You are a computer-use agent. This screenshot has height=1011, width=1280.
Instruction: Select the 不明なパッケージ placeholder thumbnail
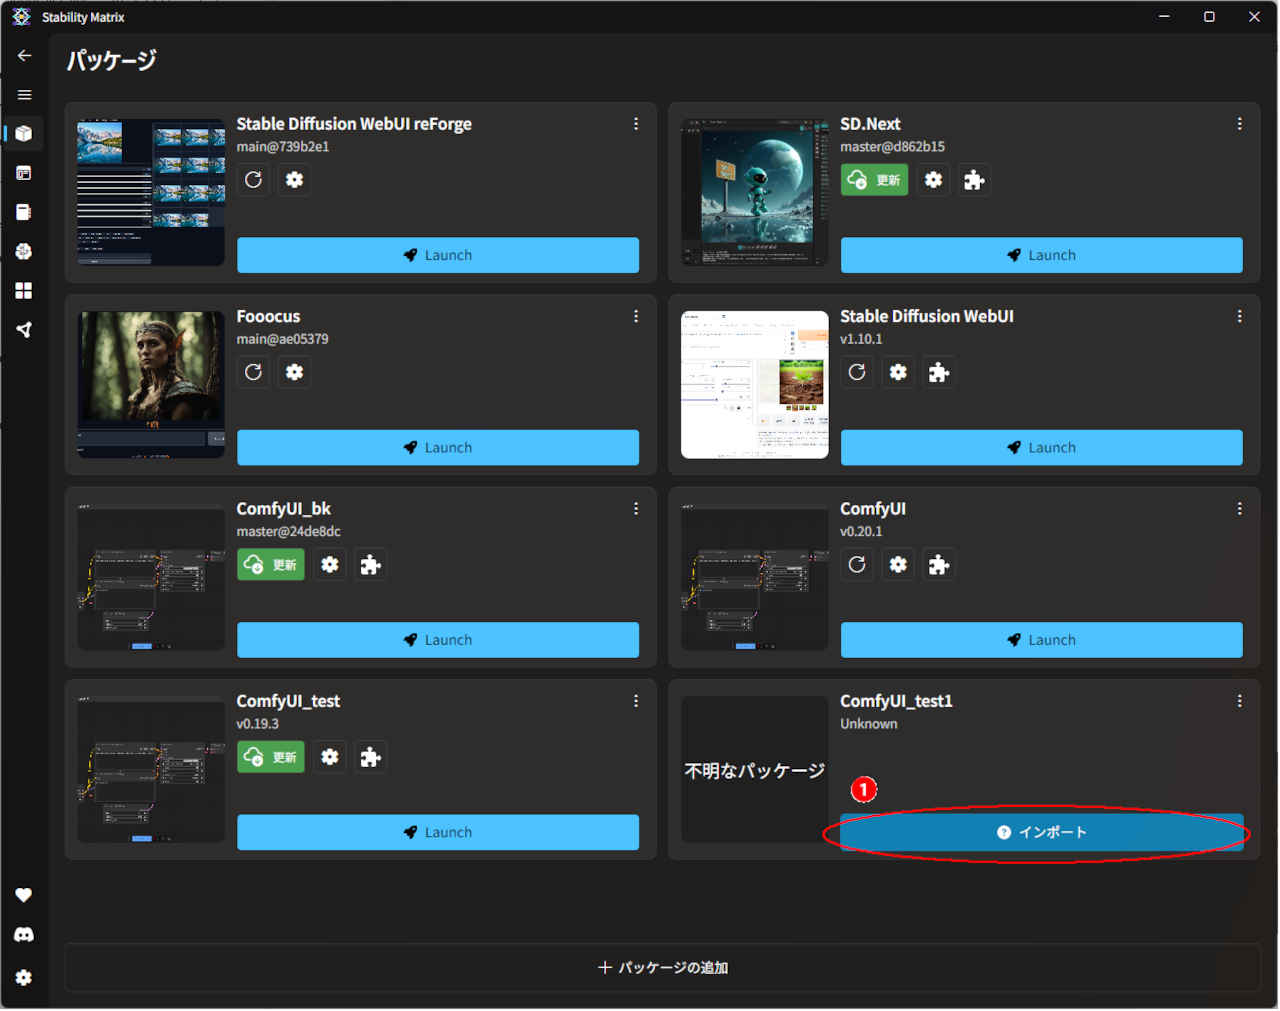coord(755,770)
